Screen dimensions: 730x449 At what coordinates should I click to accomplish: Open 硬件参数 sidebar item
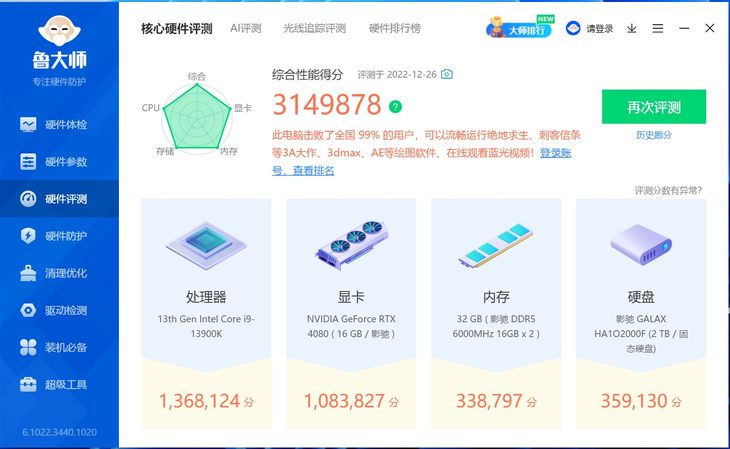coord(54,162)
